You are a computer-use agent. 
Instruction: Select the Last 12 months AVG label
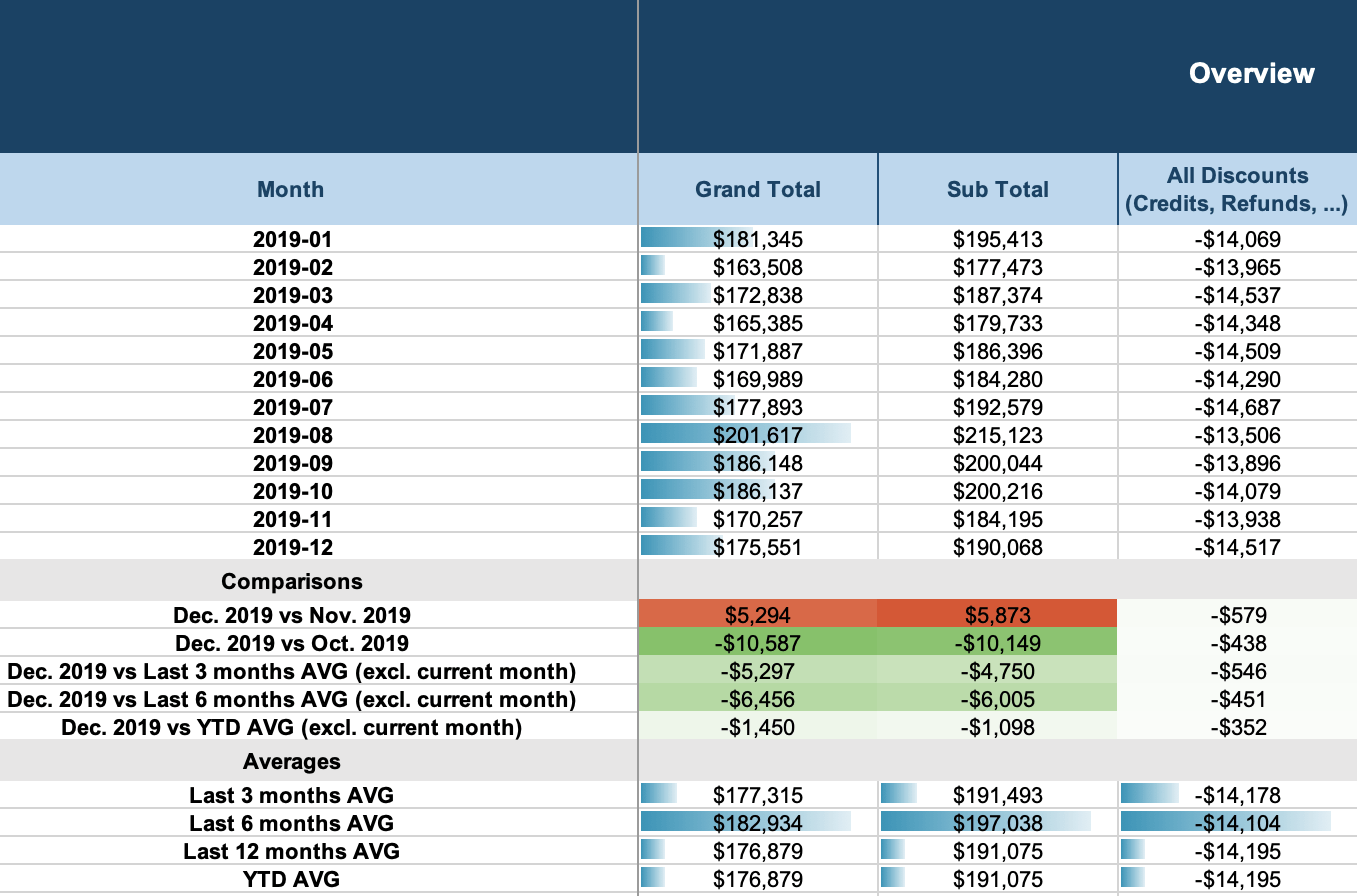pos(292,851)
